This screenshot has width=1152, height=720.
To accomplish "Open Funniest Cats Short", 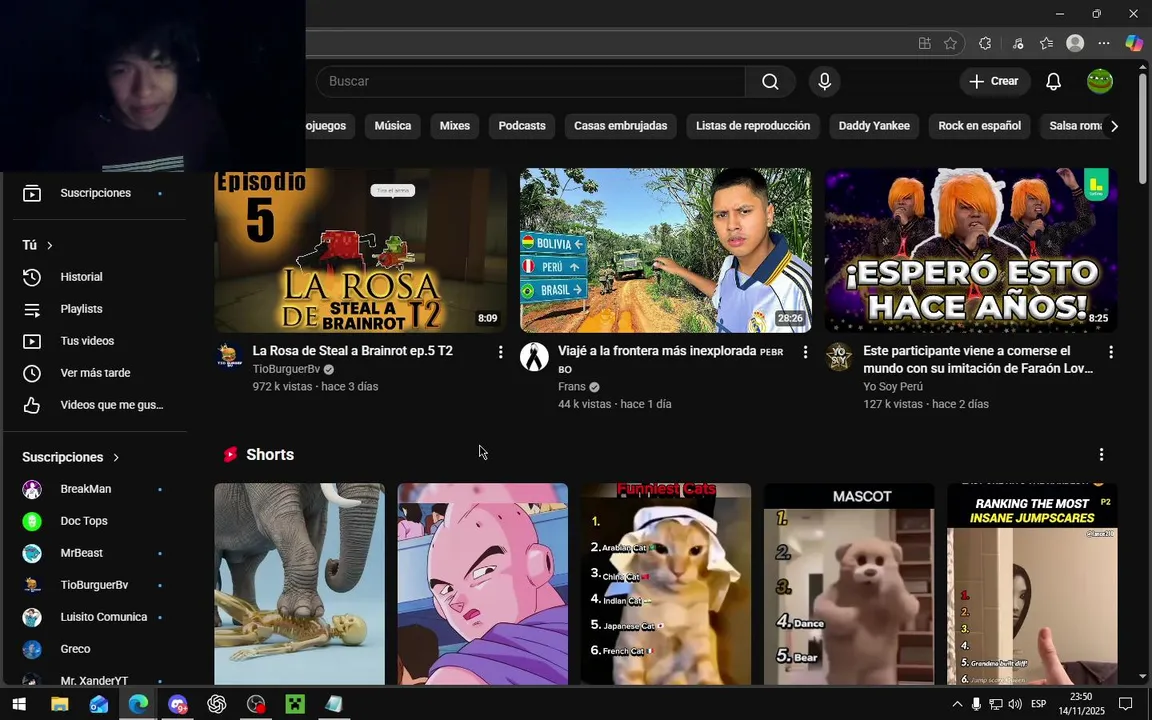I will pyautogui.click(x=666, y=584).
